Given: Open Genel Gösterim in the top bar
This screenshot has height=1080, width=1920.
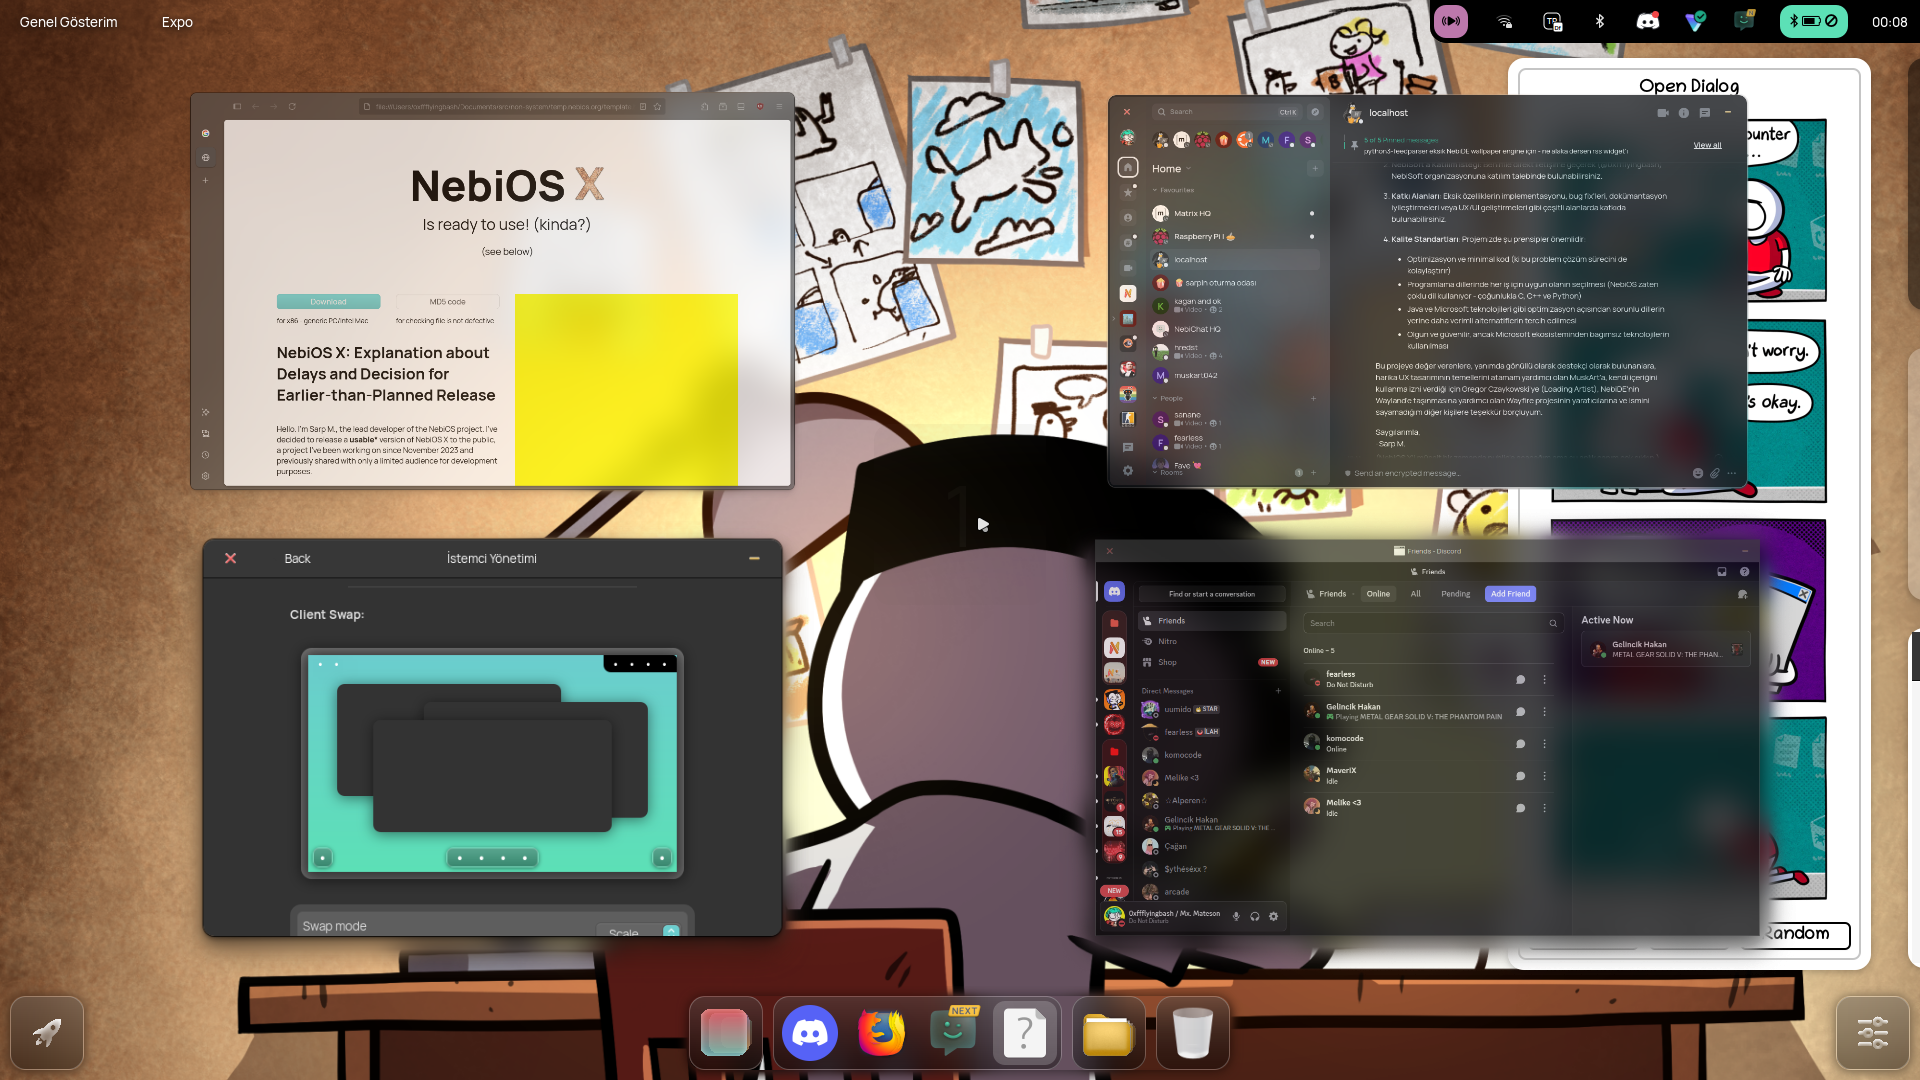Looking at the screenshot, I should point(68,22).
